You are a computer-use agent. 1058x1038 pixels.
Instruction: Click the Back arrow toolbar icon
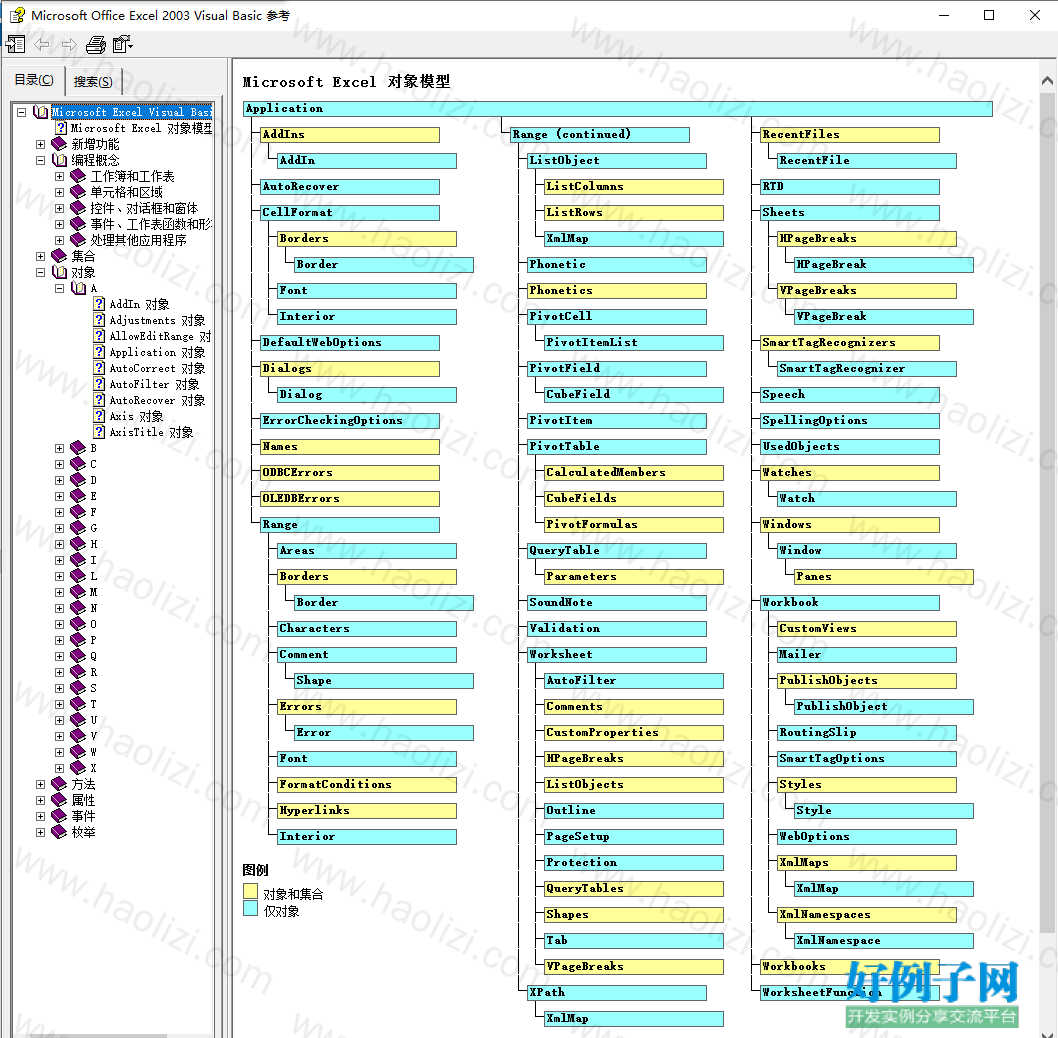click(x=42, y=45)
